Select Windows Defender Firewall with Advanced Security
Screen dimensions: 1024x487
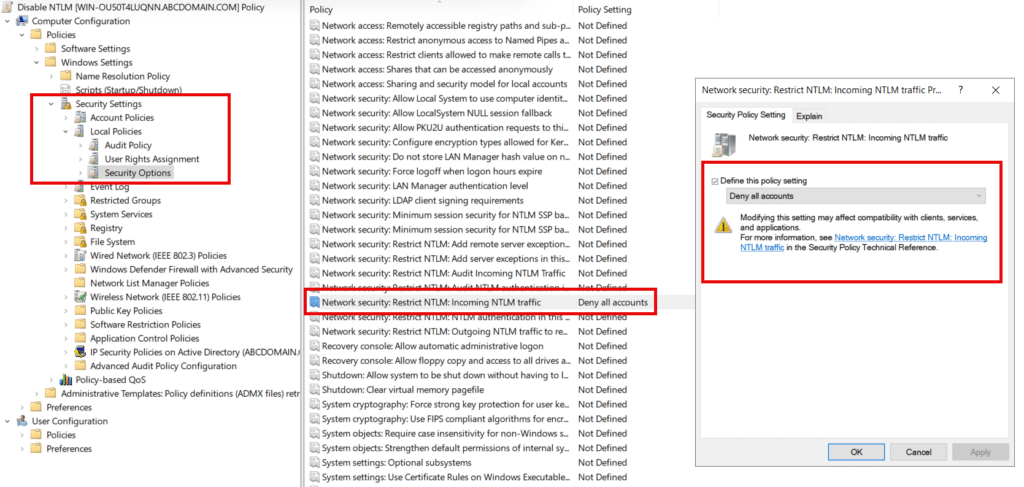coord(191,269)
